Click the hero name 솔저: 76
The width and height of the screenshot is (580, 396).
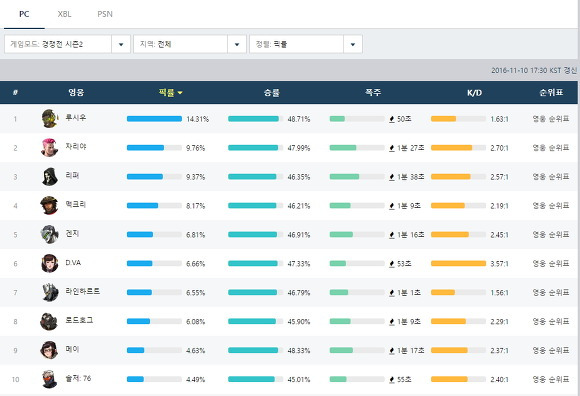coord(78,378)
